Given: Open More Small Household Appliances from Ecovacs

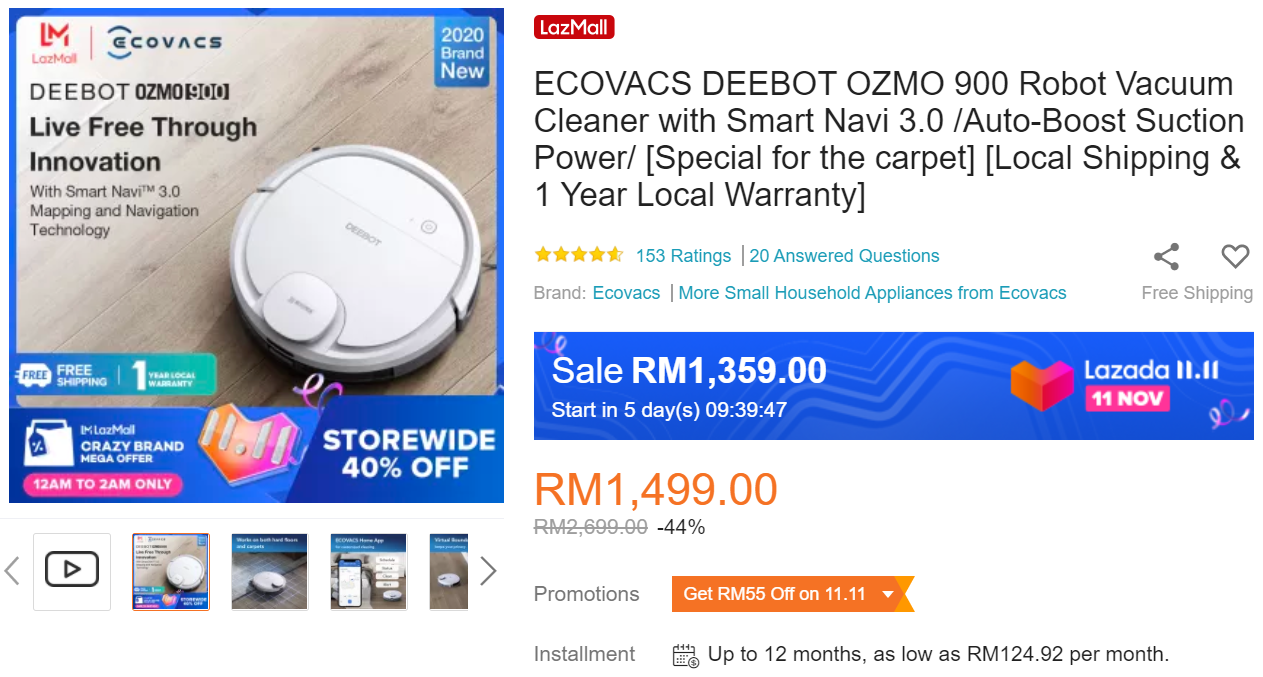Looking at the screenshot, I should pyautogui.click(x=872, y=293).
